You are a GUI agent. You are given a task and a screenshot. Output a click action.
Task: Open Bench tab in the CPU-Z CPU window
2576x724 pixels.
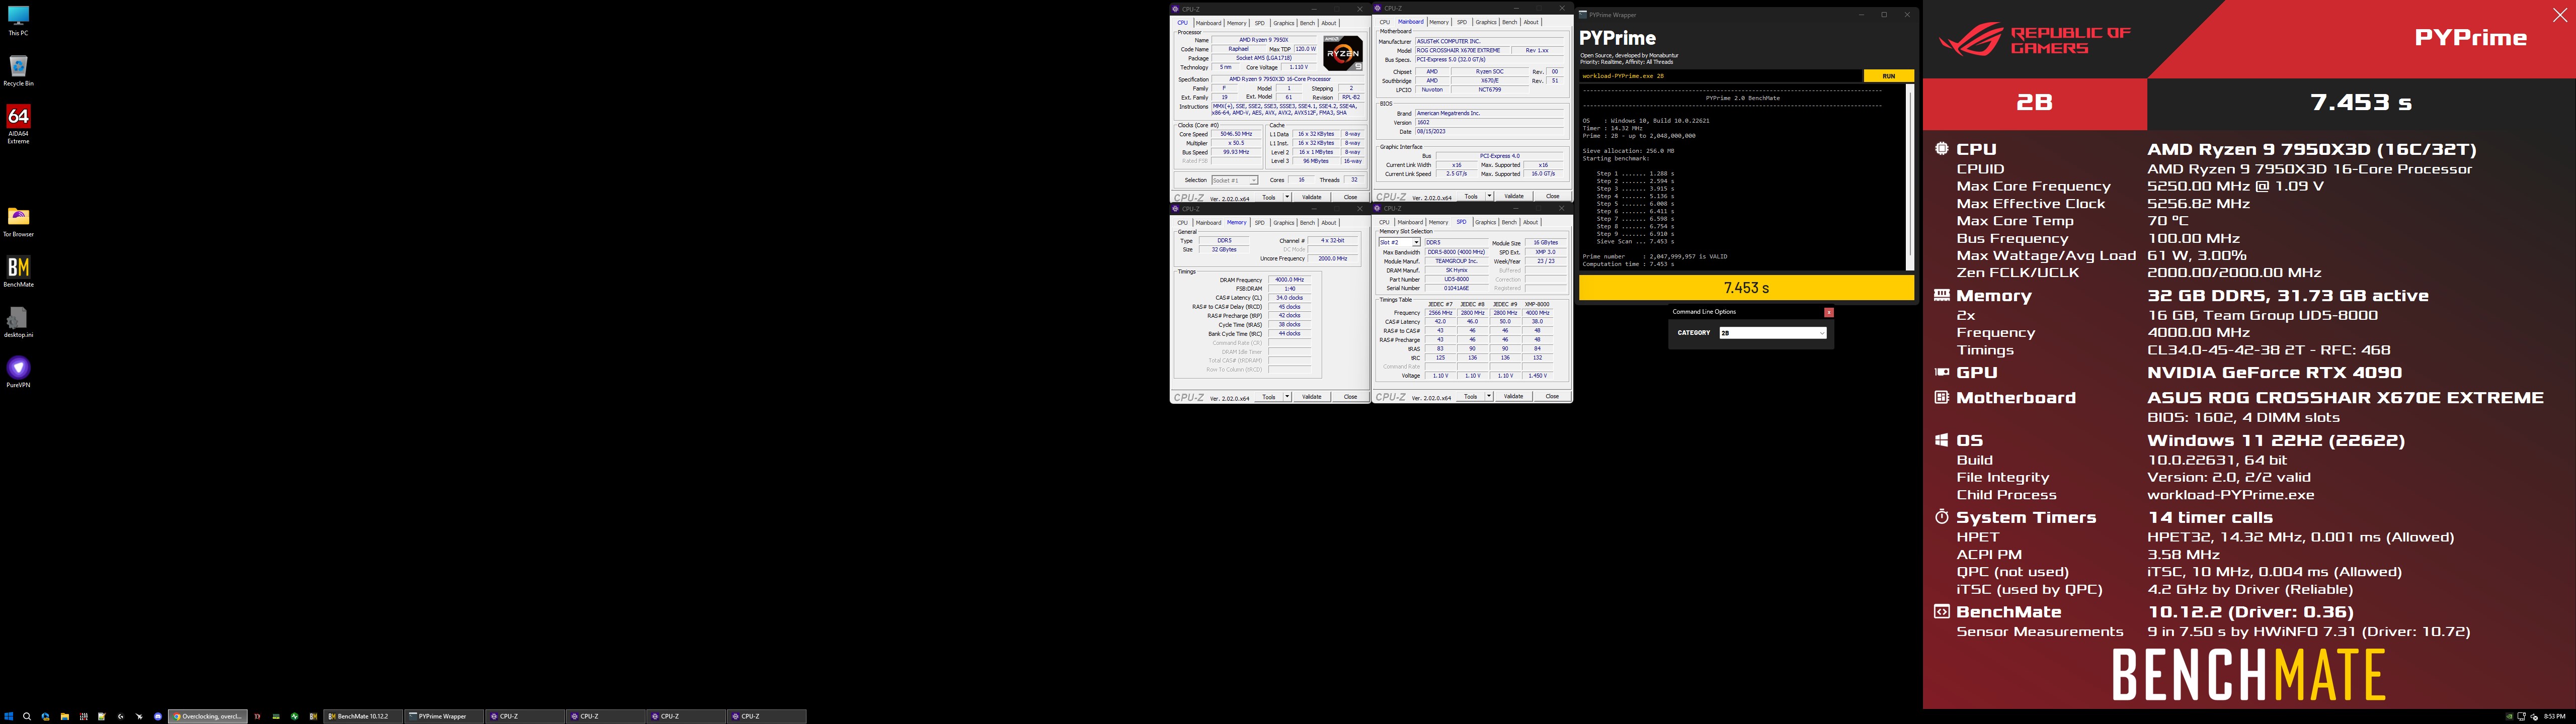(x=1308, y=23)
